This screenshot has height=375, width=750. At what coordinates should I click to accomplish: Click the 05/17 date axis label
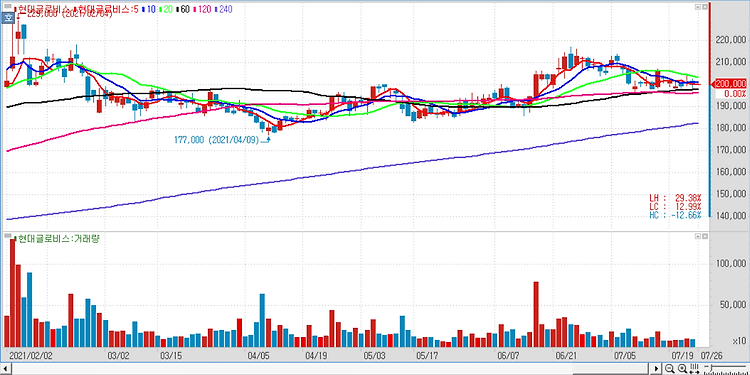pos(427,356)
